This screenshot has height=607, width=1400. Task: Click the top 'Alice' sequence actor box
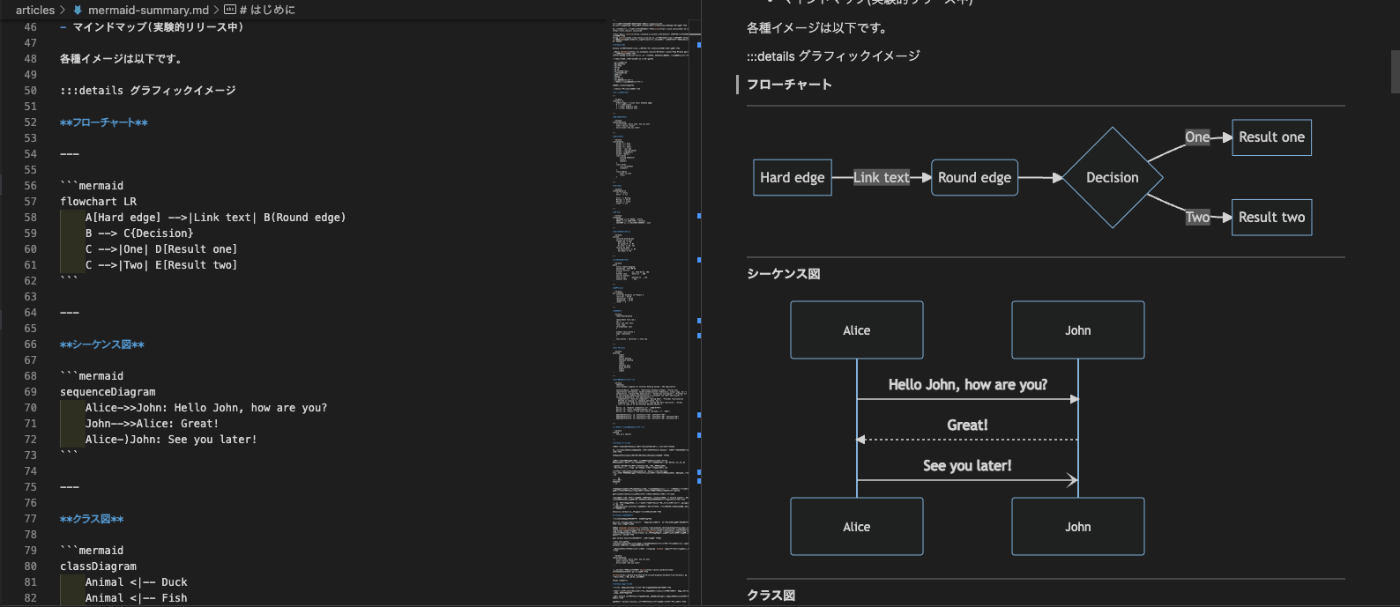click(x=856, y=330)
